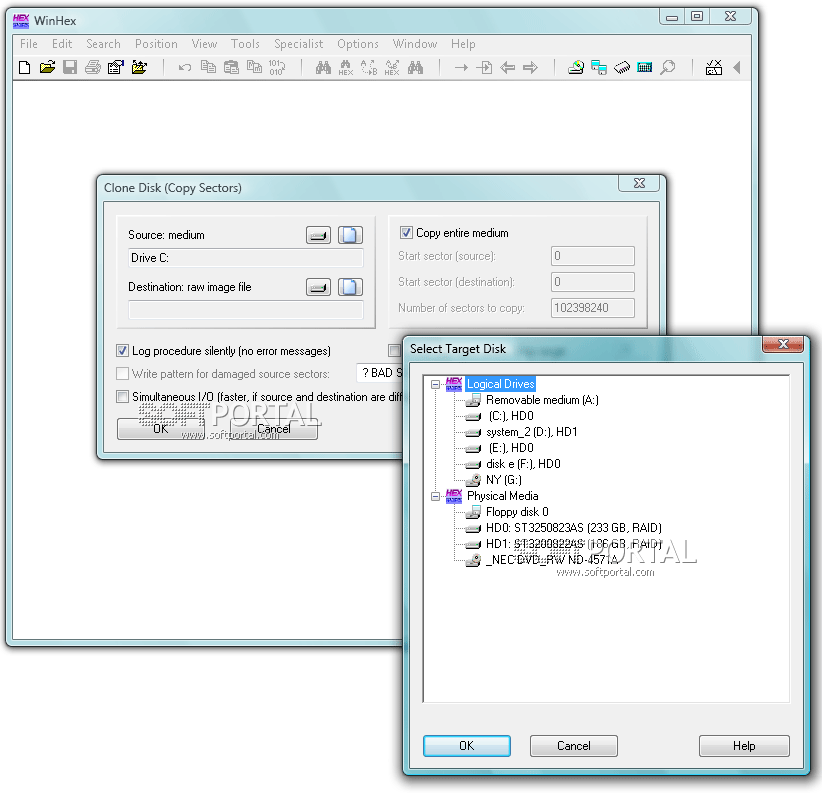Click OK in Select Target Disk dialog

[467, 746]
